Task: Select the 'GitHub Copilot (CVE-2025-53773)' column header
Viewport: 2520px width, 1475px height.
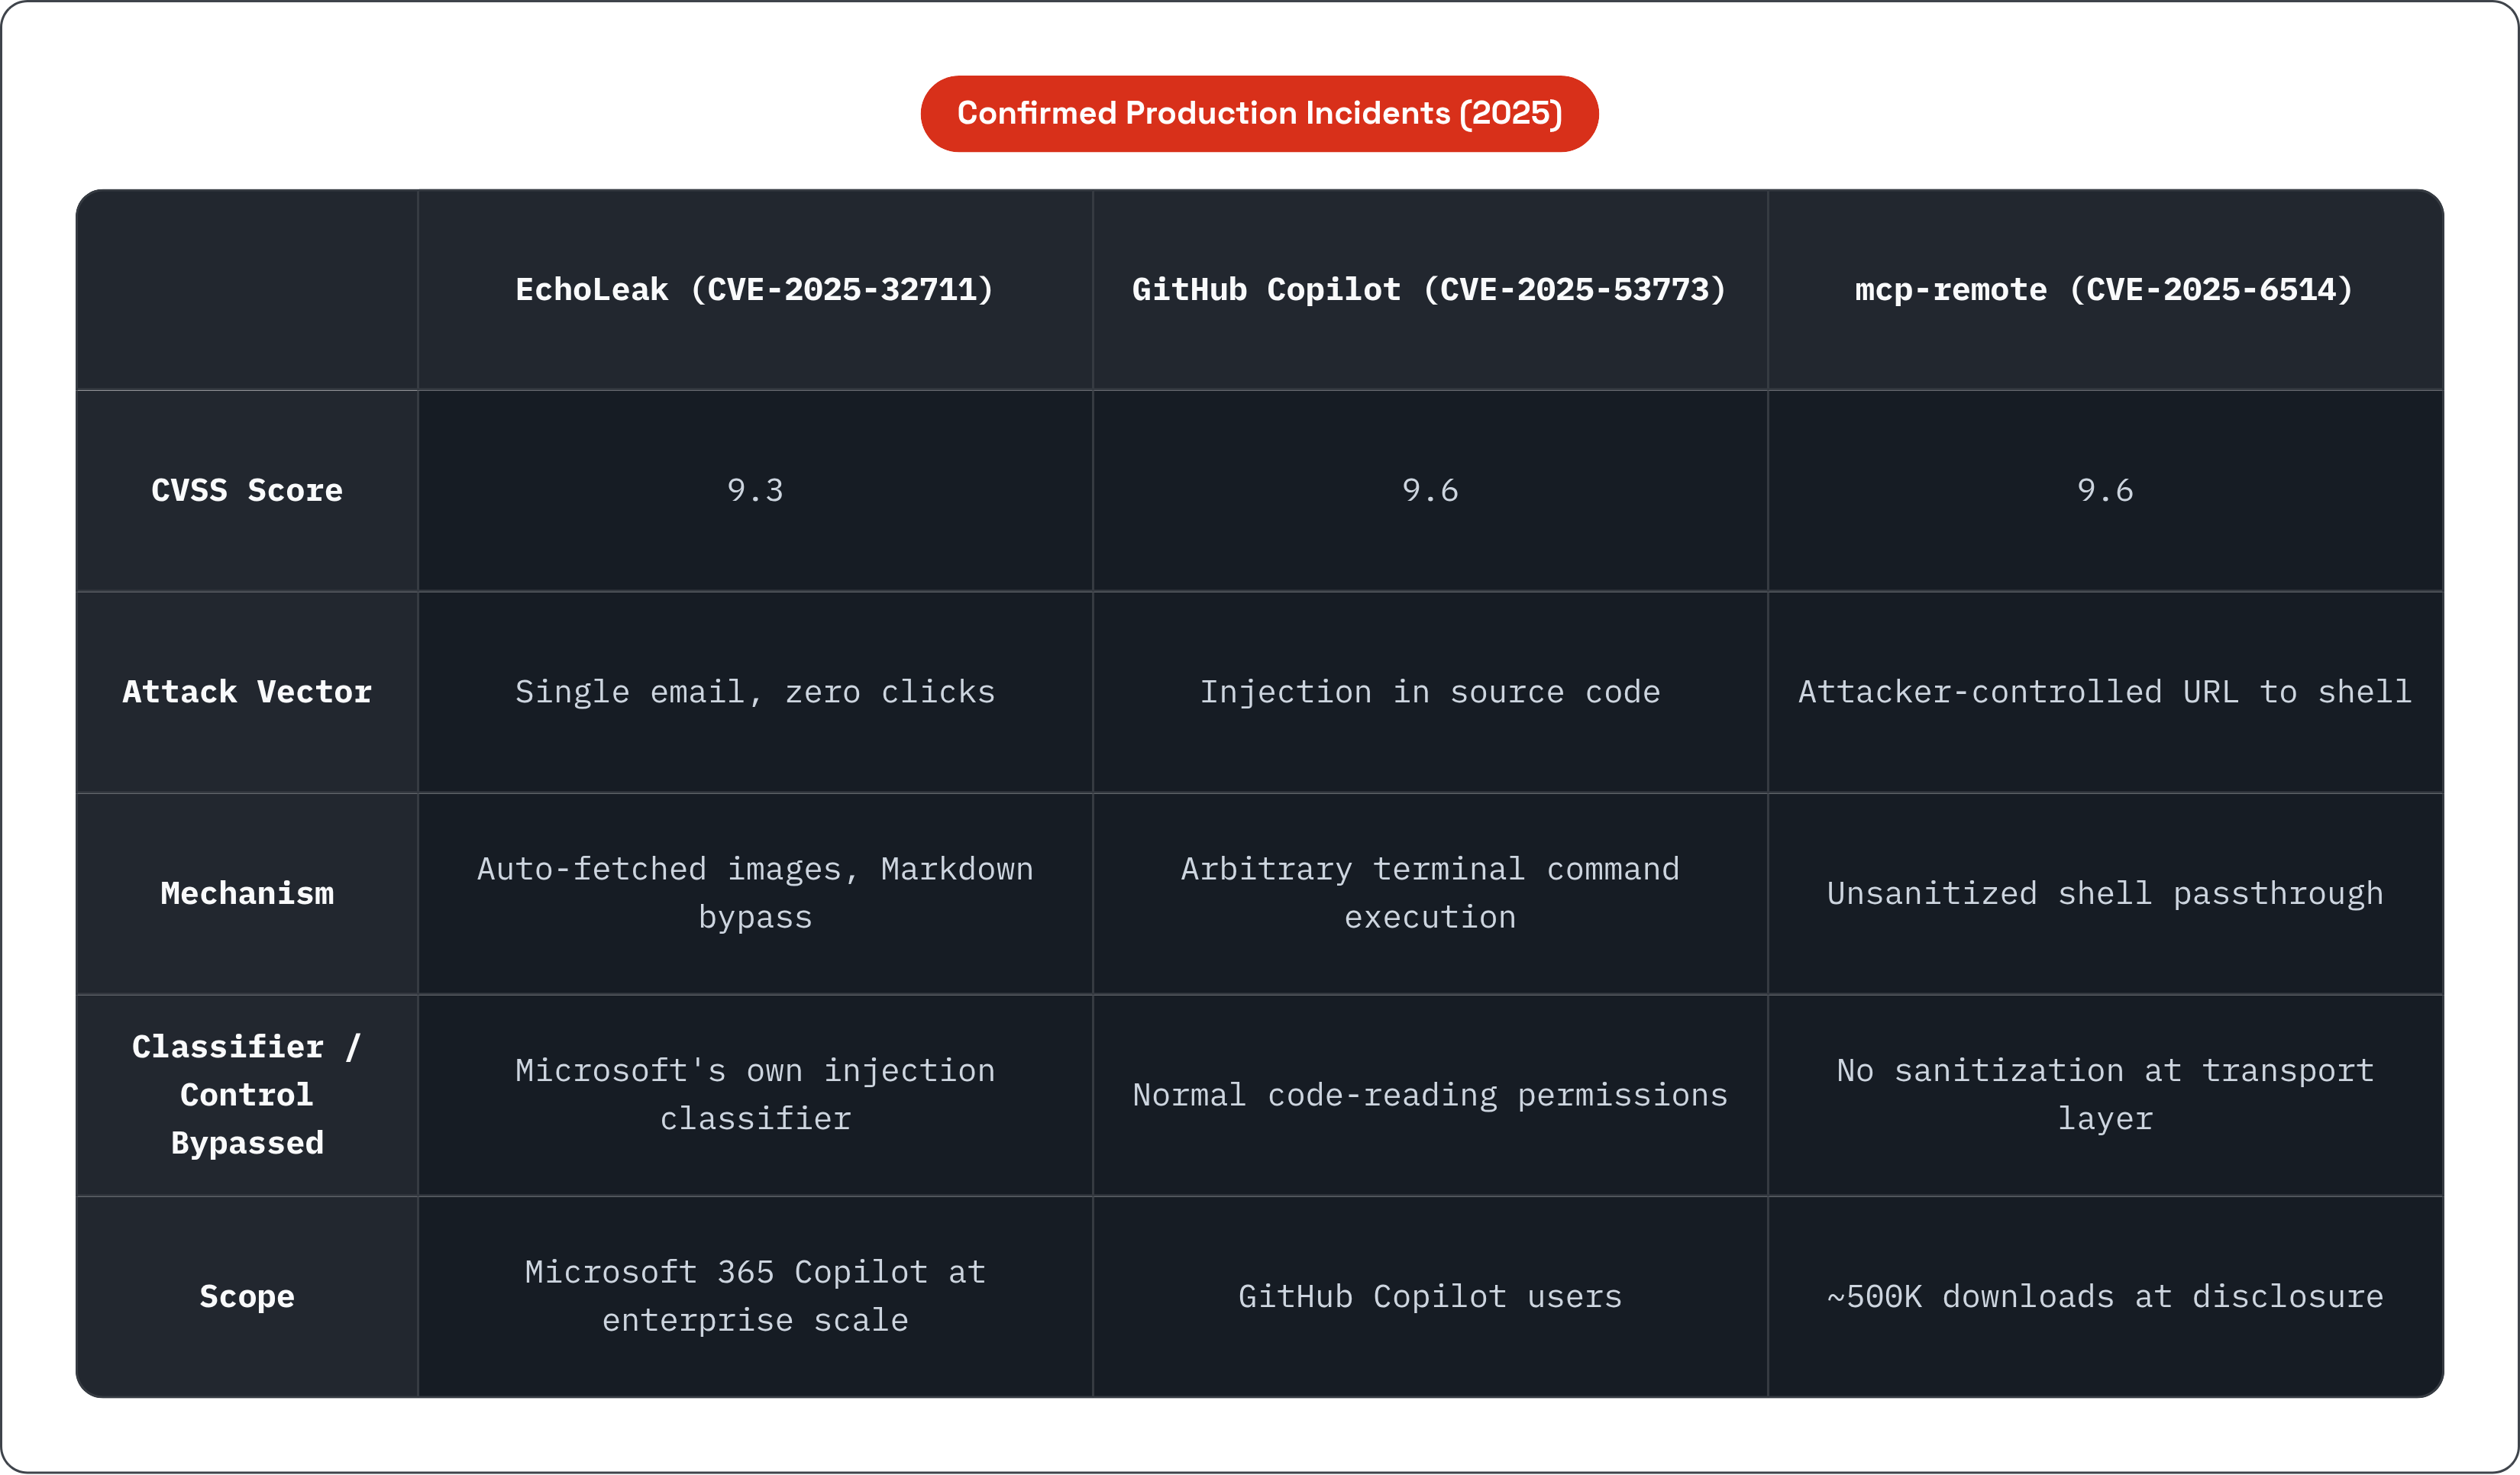Action: [x=1430, y=290]
